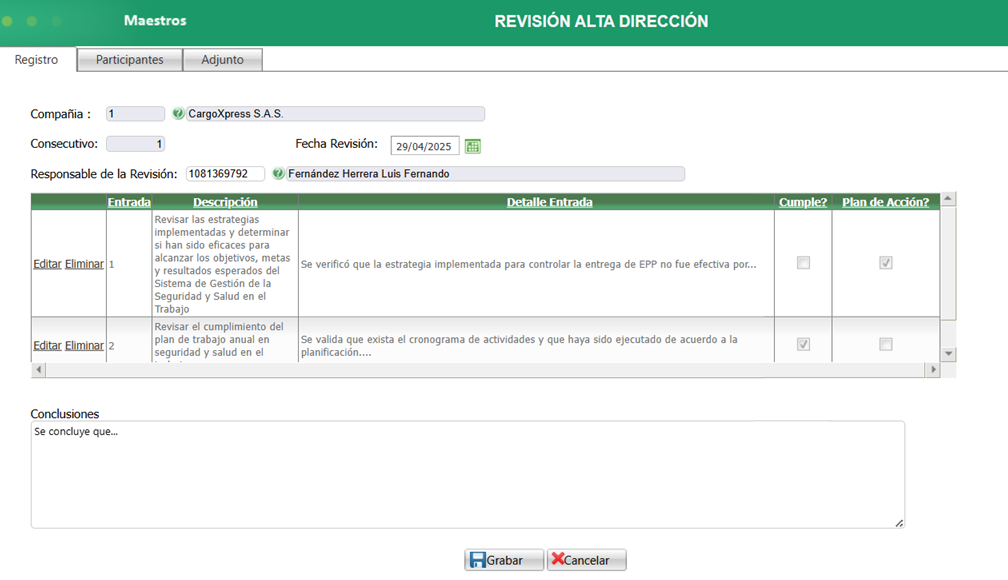
Task: Click Eliminar on entrada 1
Action: [x=86, y=263]
